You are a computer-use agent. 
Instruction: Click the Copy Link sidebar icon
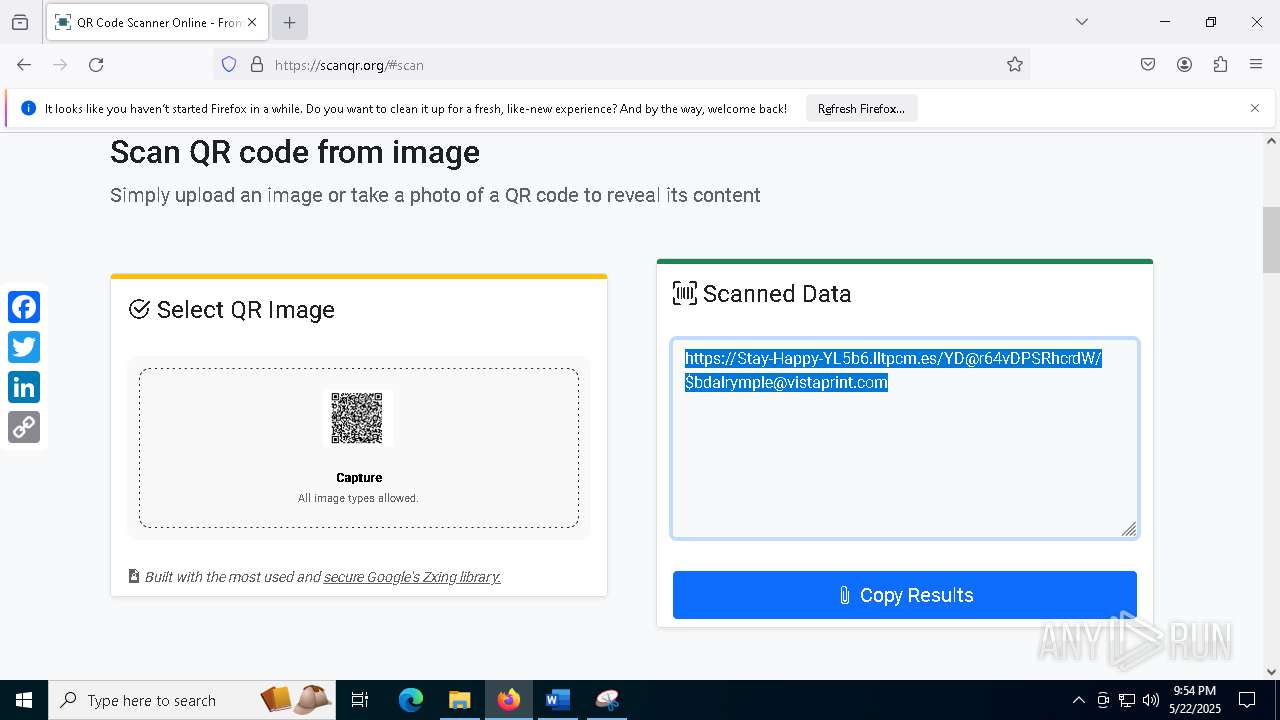click(24, 427)
